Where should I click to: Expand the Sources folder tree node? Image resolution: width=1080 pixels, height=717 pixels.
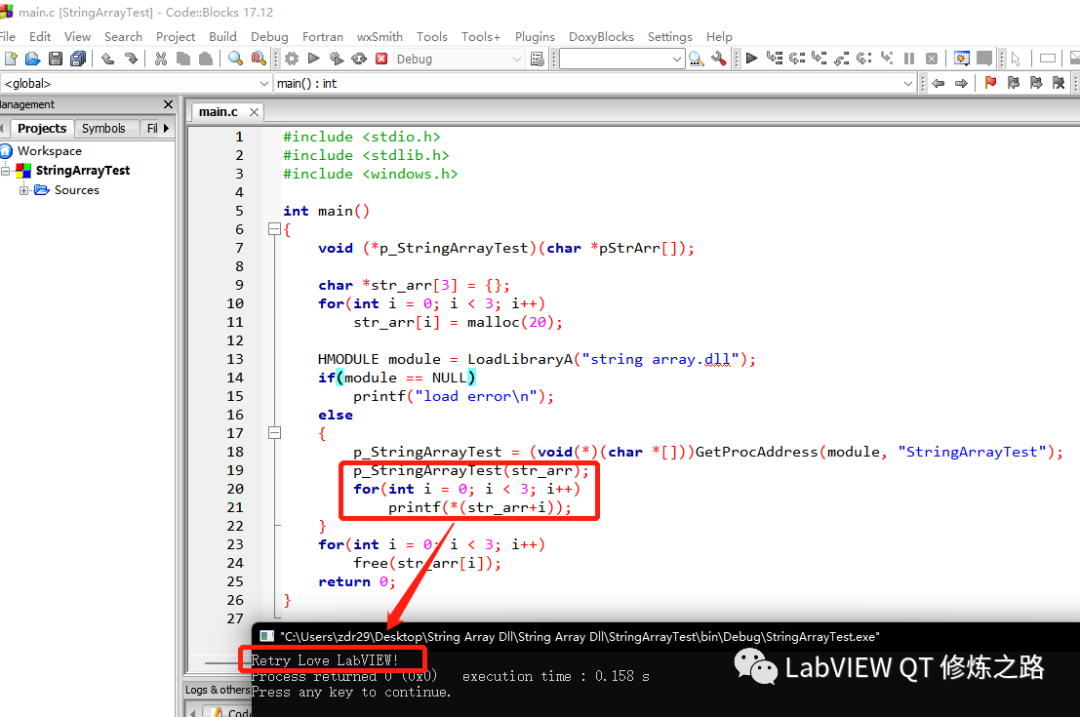click(x=24, y=190)
